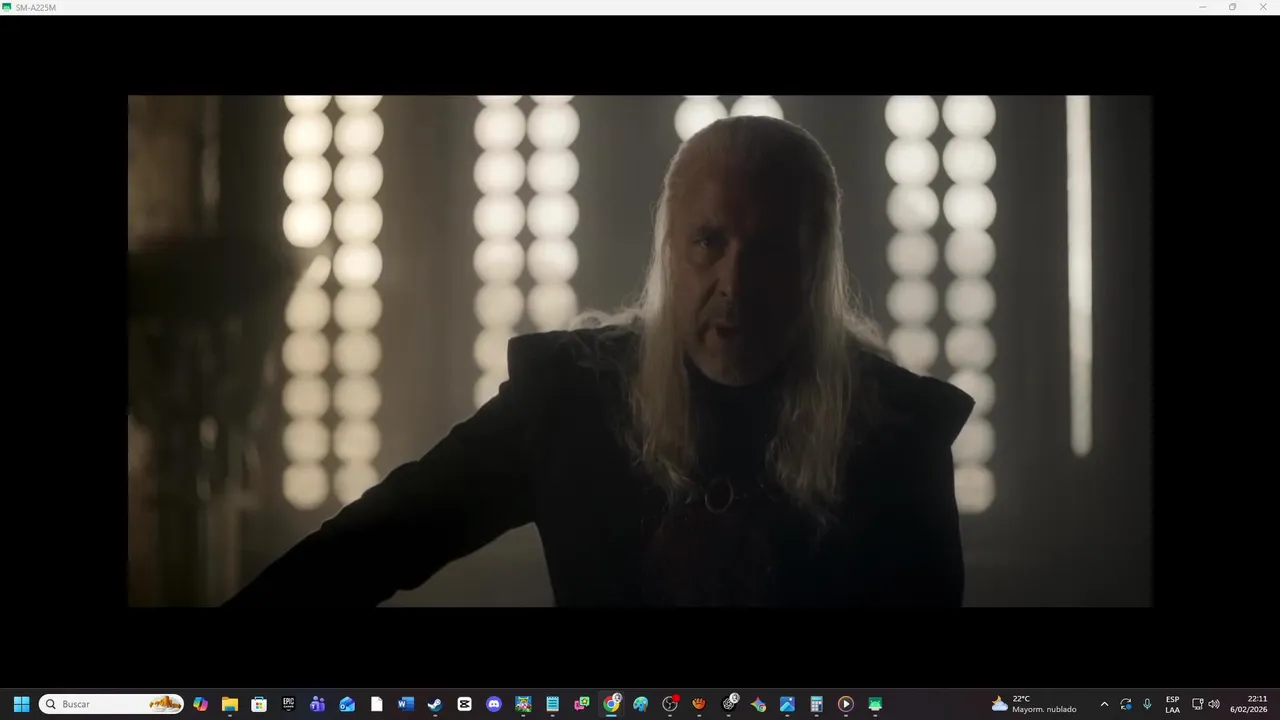
Task: Close the SM-A225M window
Action: tap(1262, 7)
